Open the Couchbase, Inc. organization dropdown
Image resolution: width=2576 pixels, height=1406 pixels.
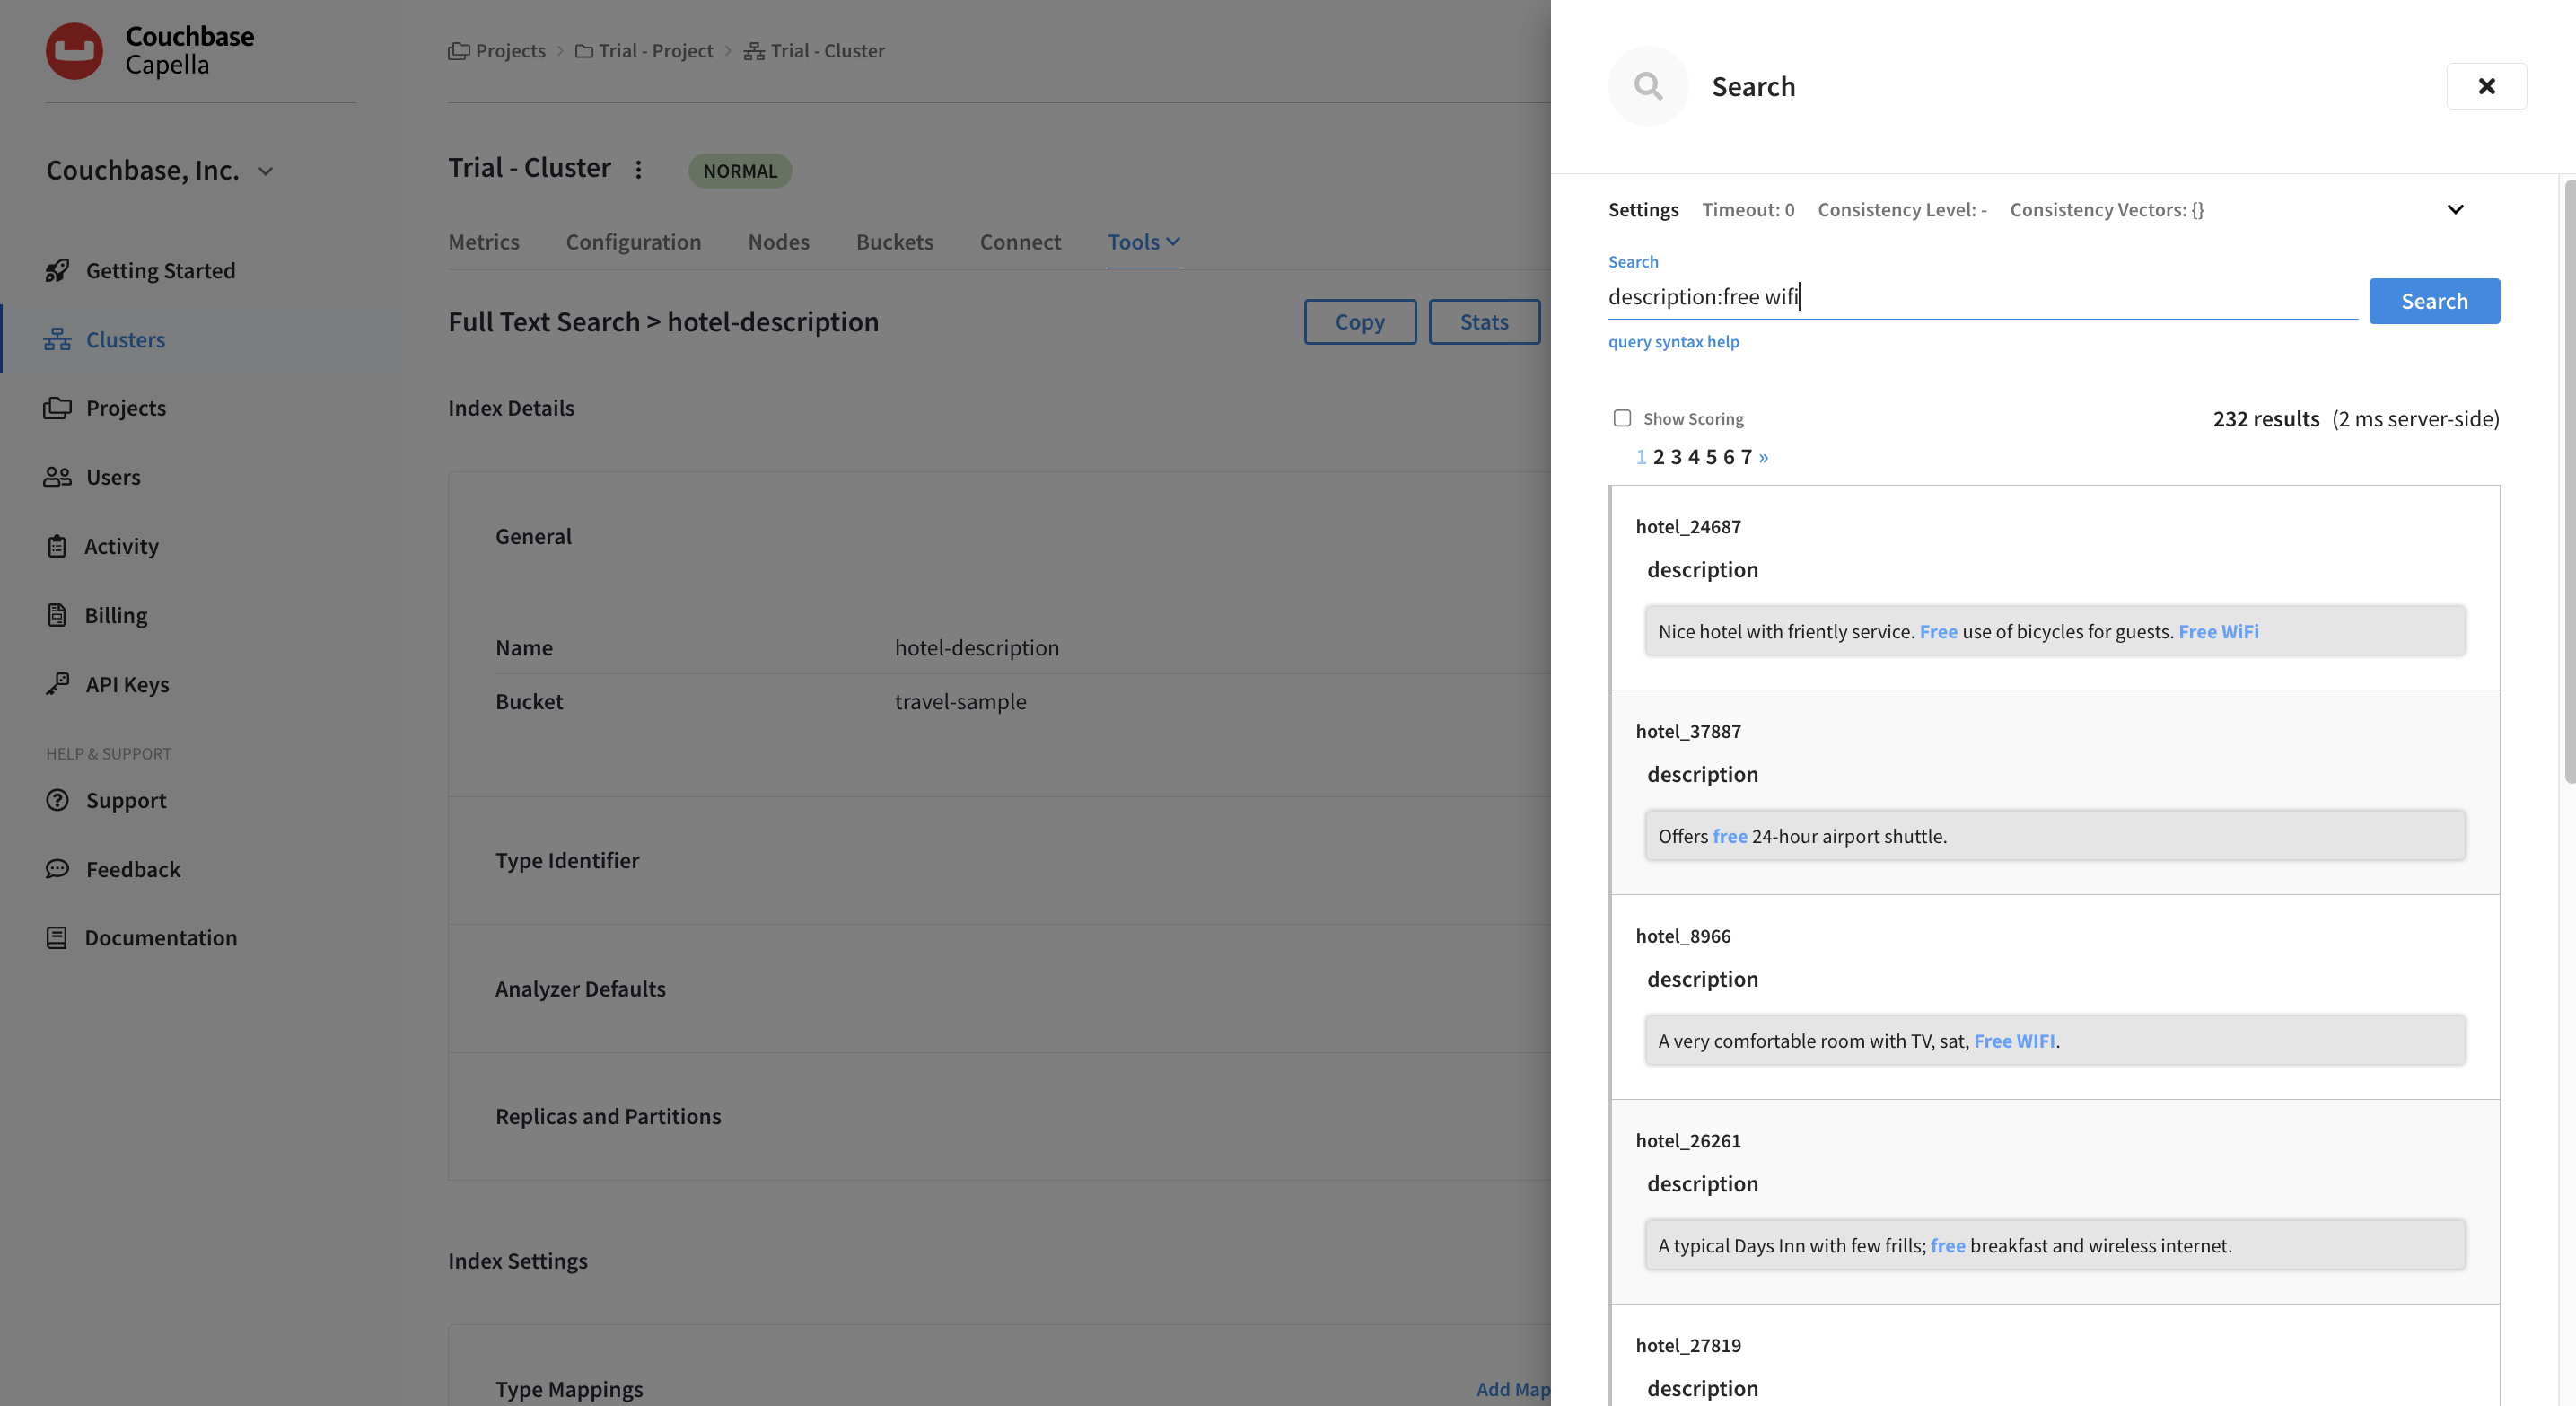click(x=265, y=171)
